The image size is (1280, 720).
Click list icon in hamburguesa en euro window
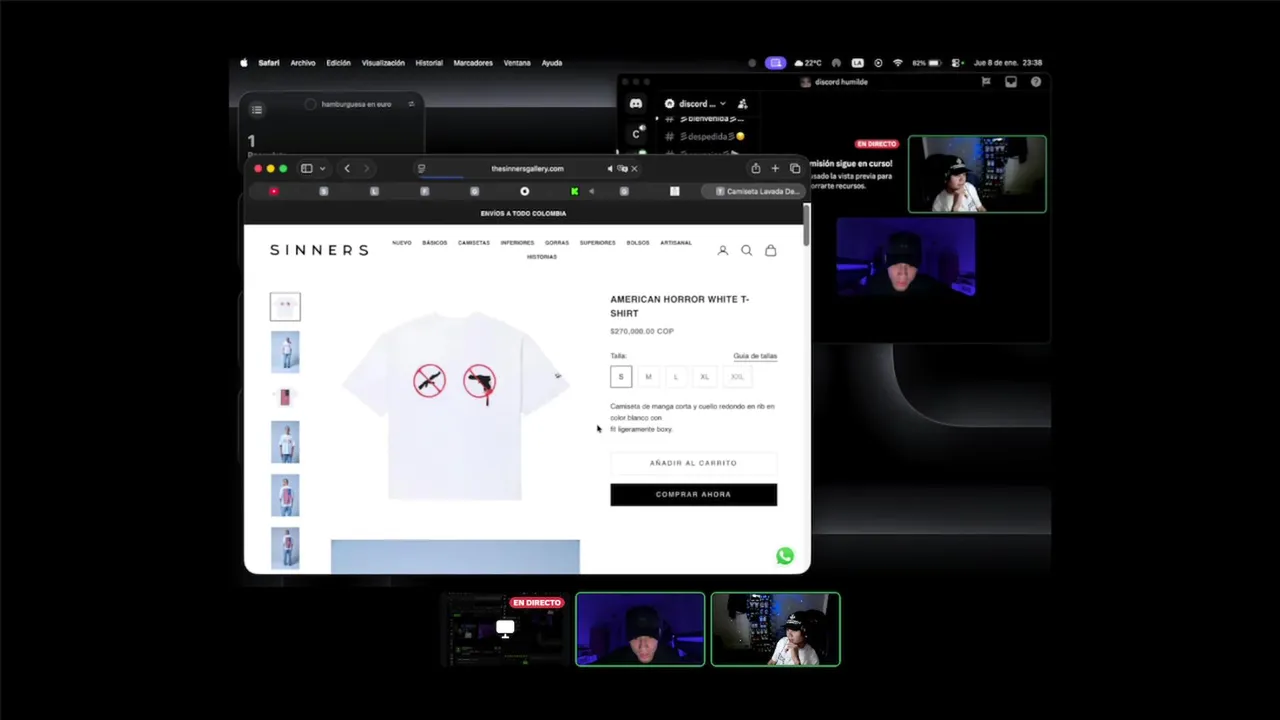257,110
